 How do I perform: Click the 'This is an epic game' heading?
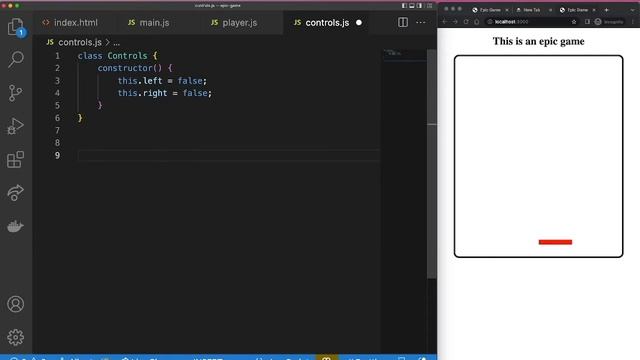538,41
